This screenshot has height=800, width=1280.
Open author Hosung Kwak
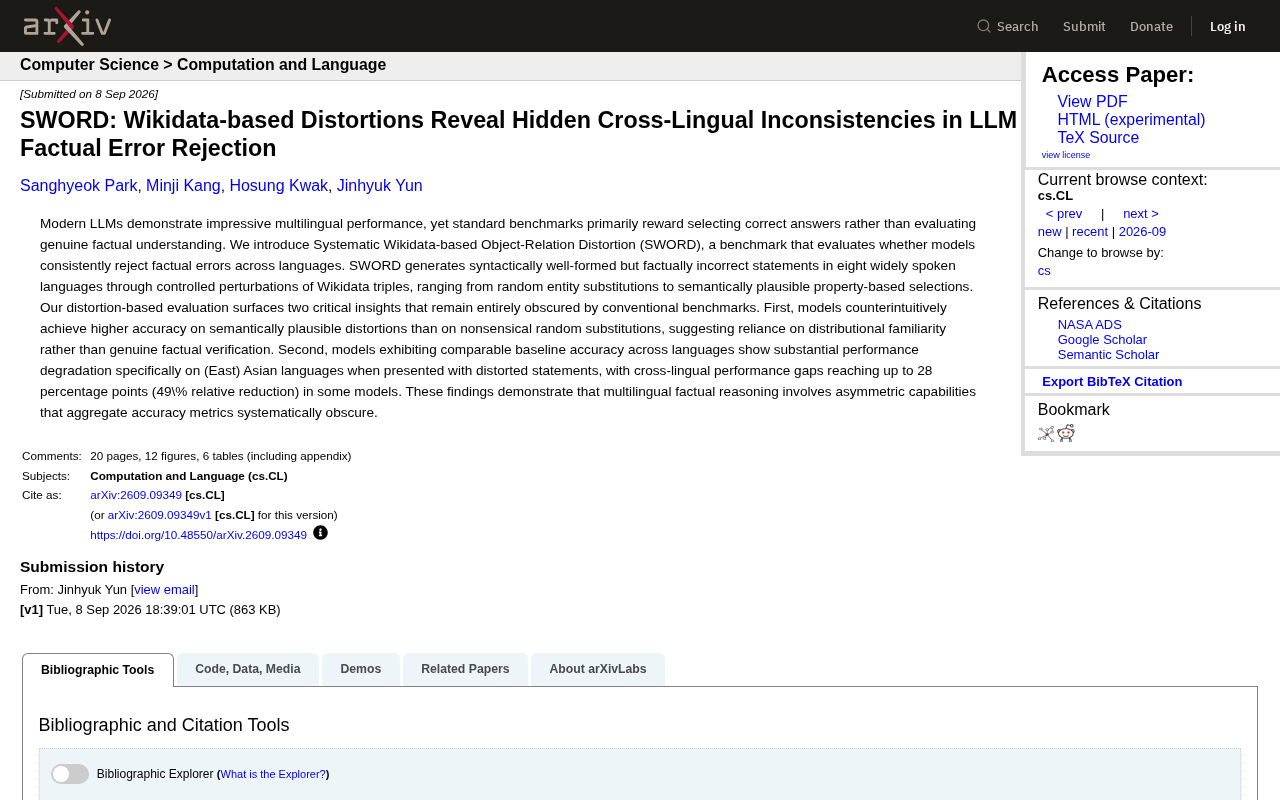tap(279, 186)
